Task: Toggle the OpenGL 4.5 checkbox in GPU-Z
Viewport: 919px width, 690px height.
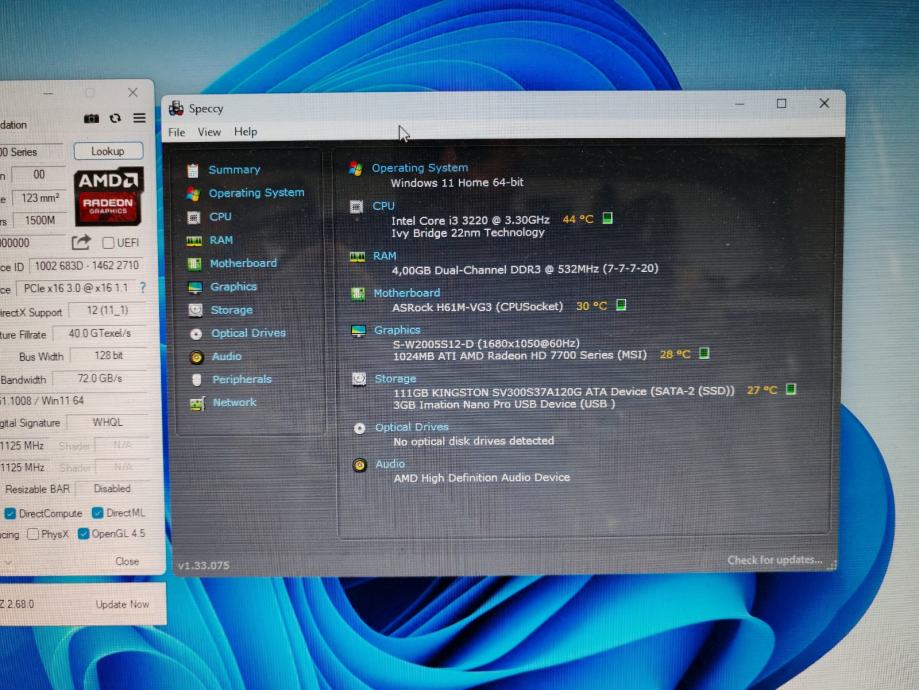Action: pyautogui.click(x=84, y=533)
